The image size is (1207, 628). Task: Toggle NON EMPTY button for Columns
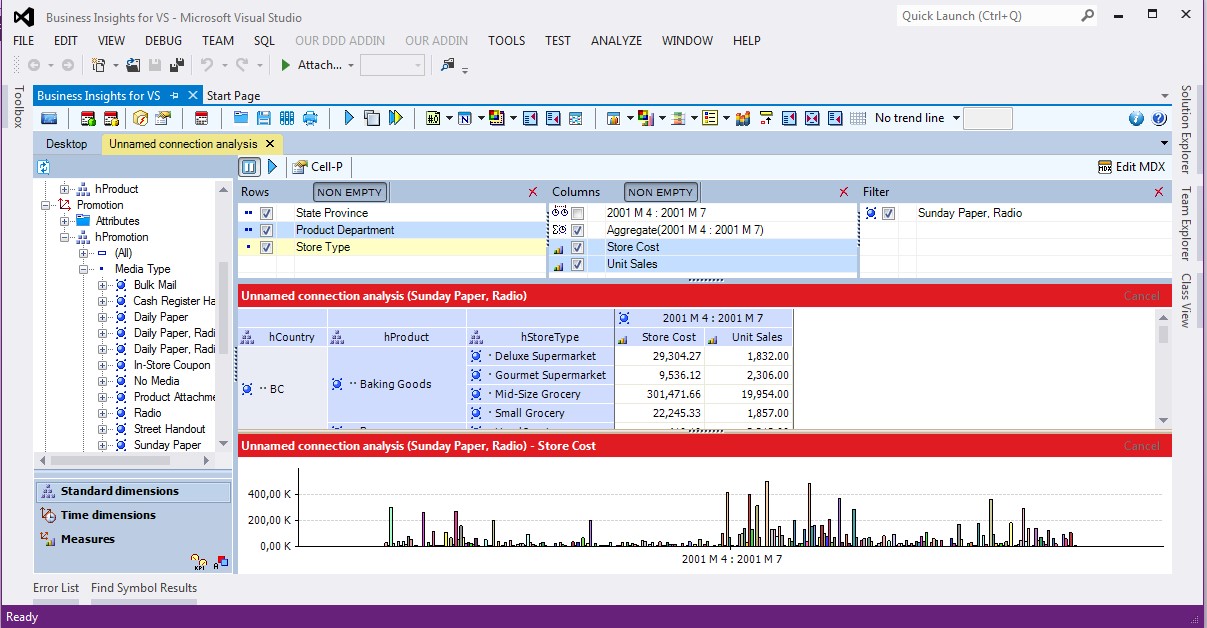click(660, 192)
